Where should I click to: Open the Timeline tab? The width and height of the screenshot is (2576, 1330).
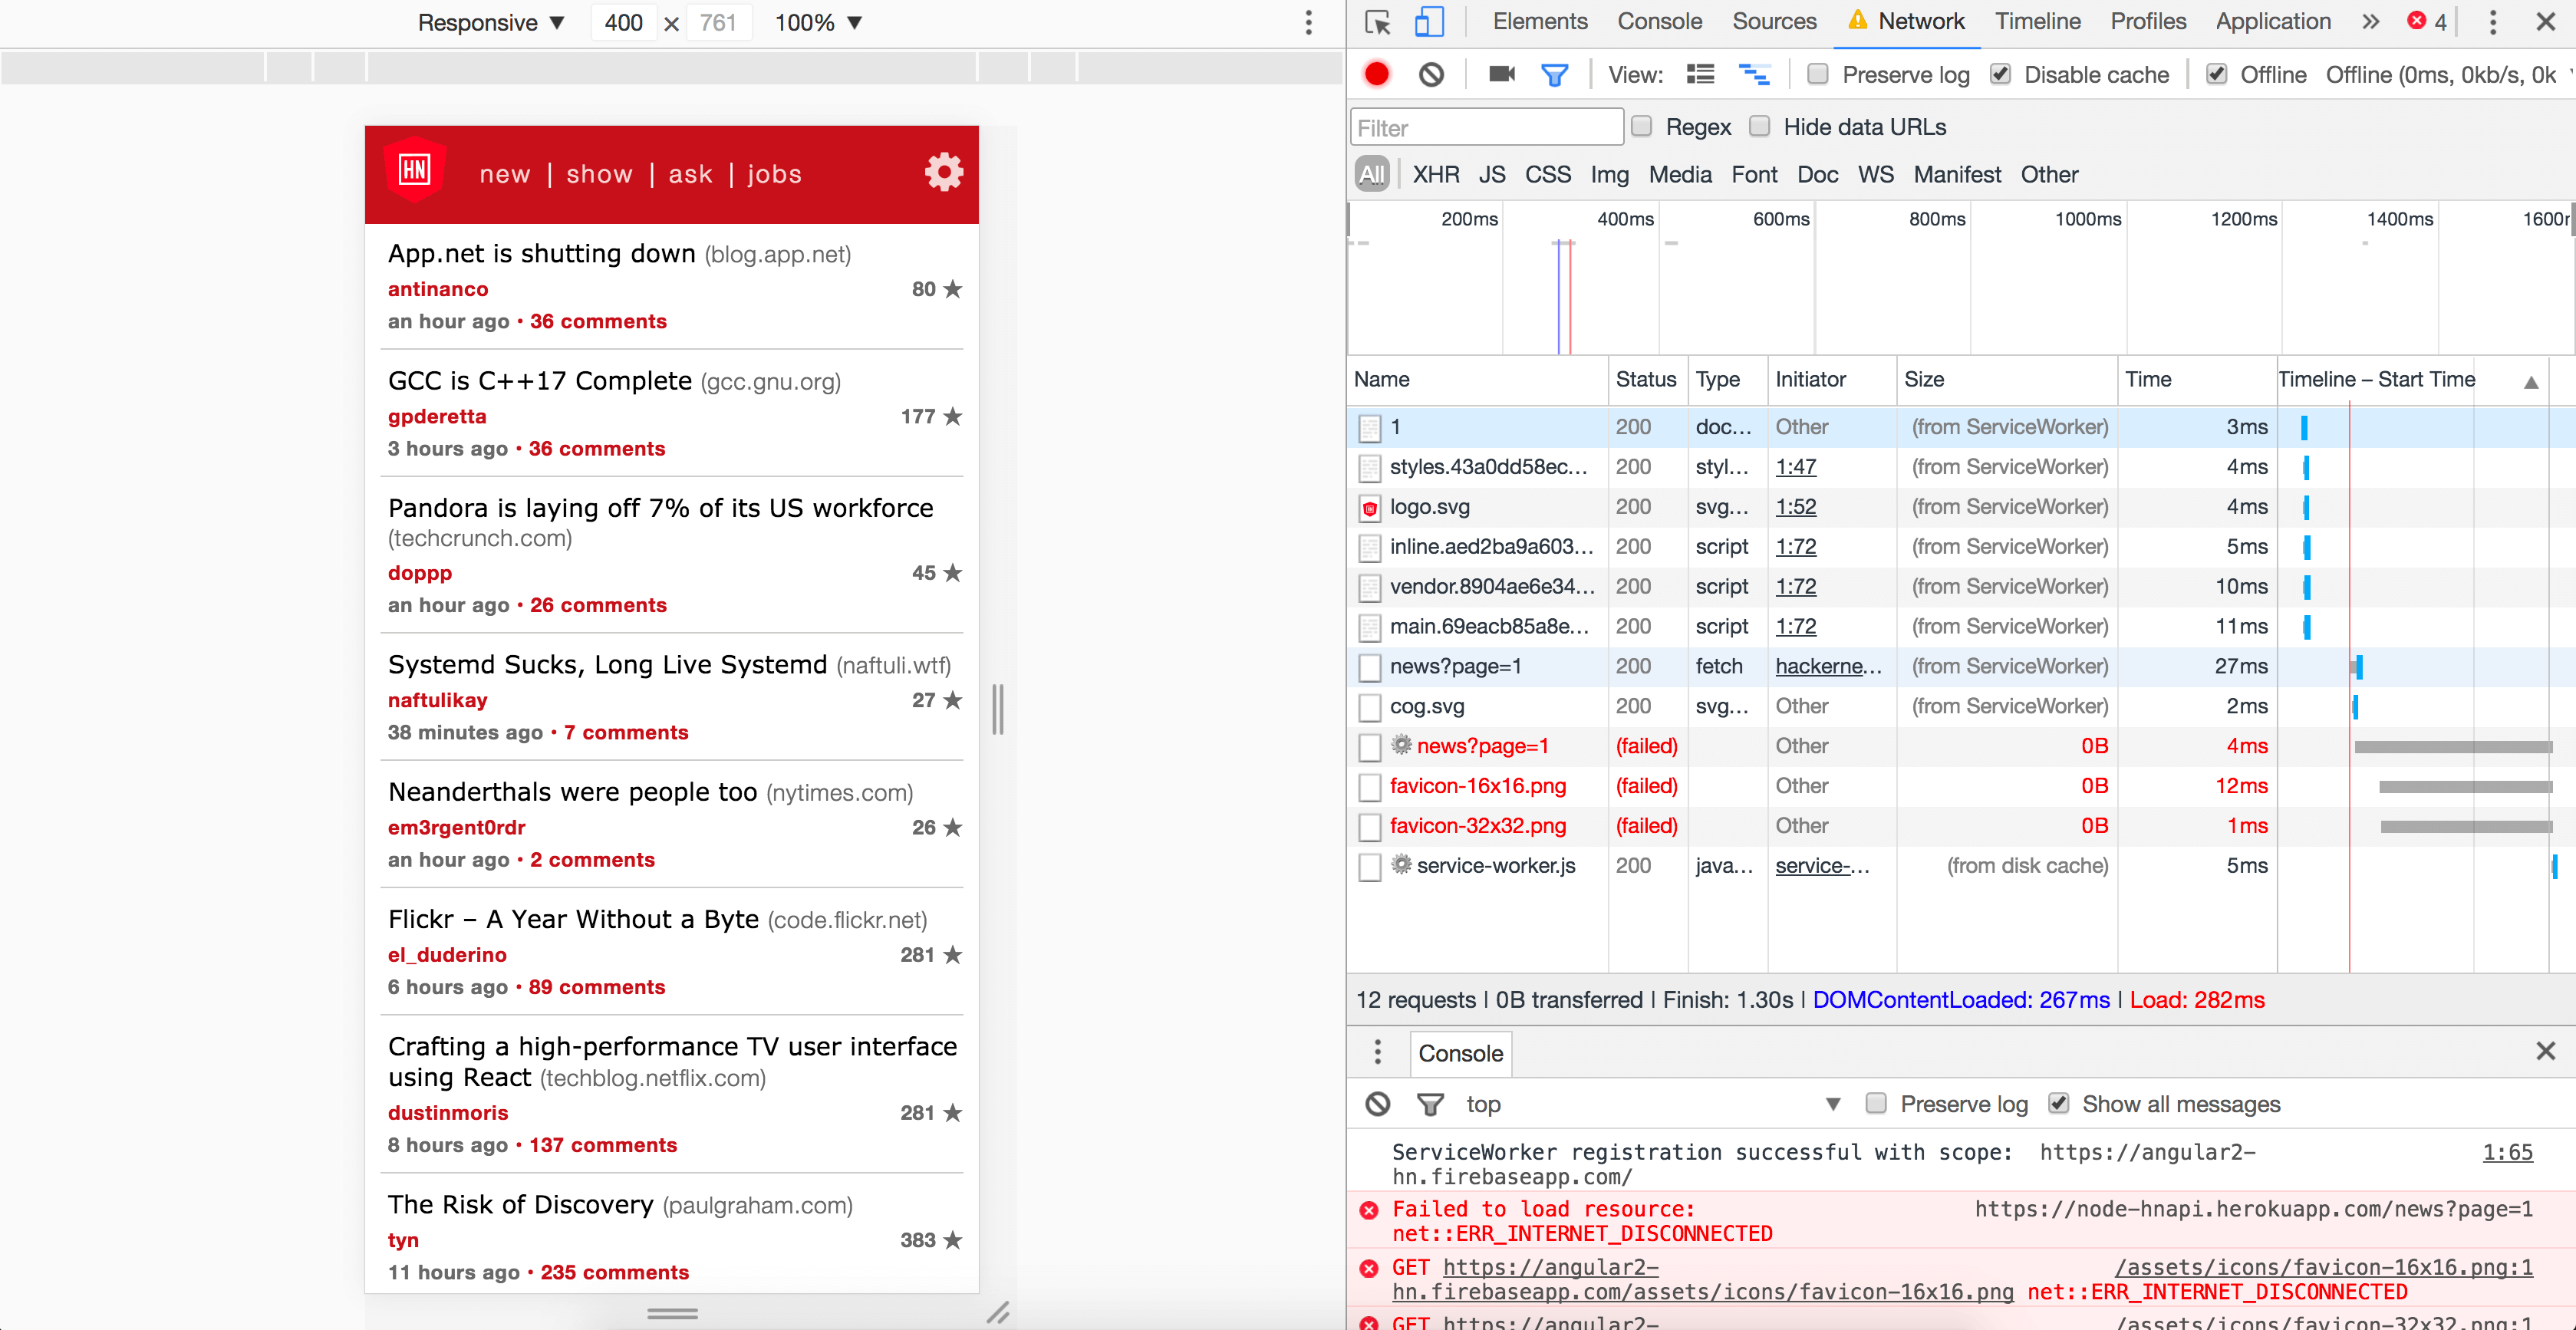pyautogui.click(x=2037, y=21)
